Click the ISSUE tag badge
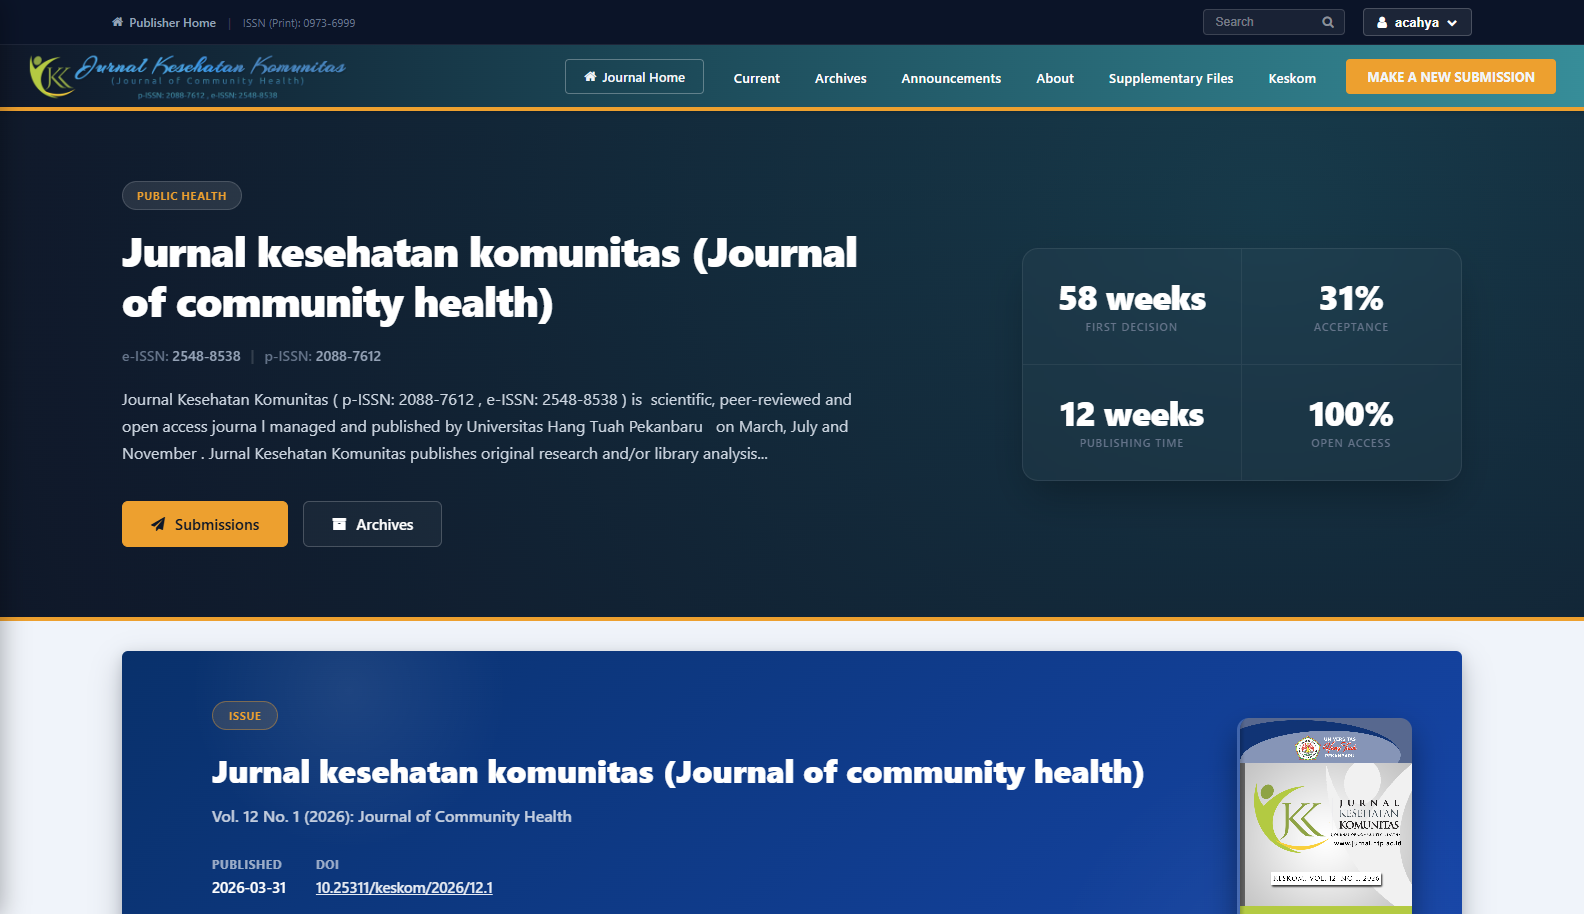Image resolution: width=1584 pixels, height=914 pixels. [x=245, y=716]
